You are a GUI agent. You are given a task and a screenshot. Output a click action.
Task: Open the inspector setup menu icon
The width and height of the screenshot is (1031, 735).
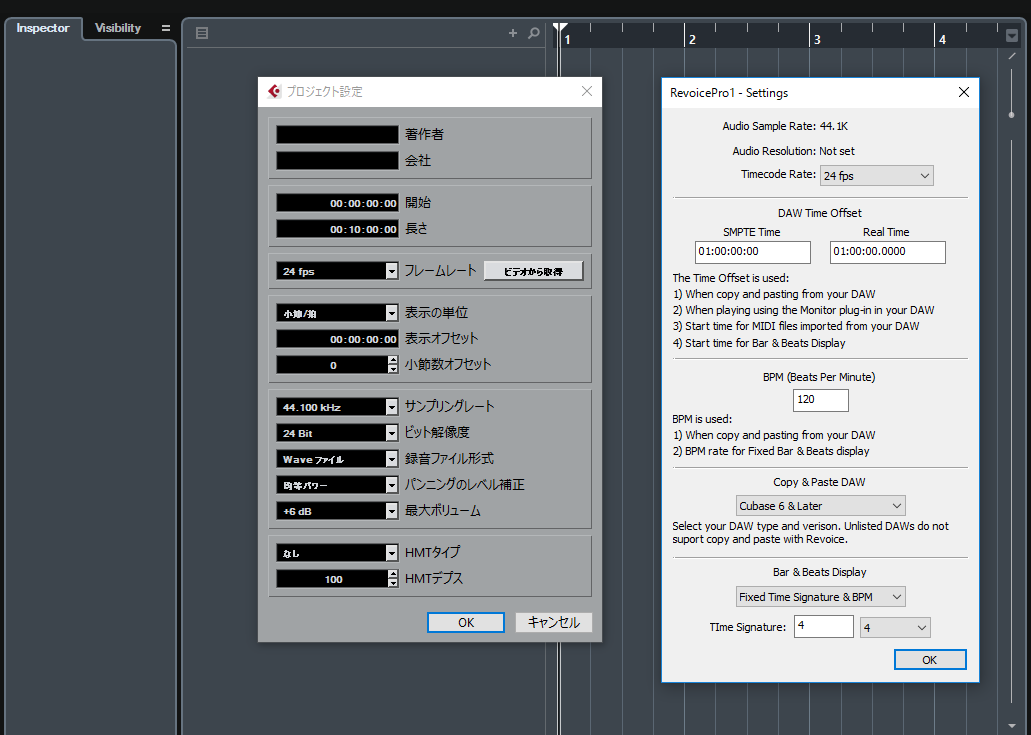pyautogui.click(x=166, y=28)
